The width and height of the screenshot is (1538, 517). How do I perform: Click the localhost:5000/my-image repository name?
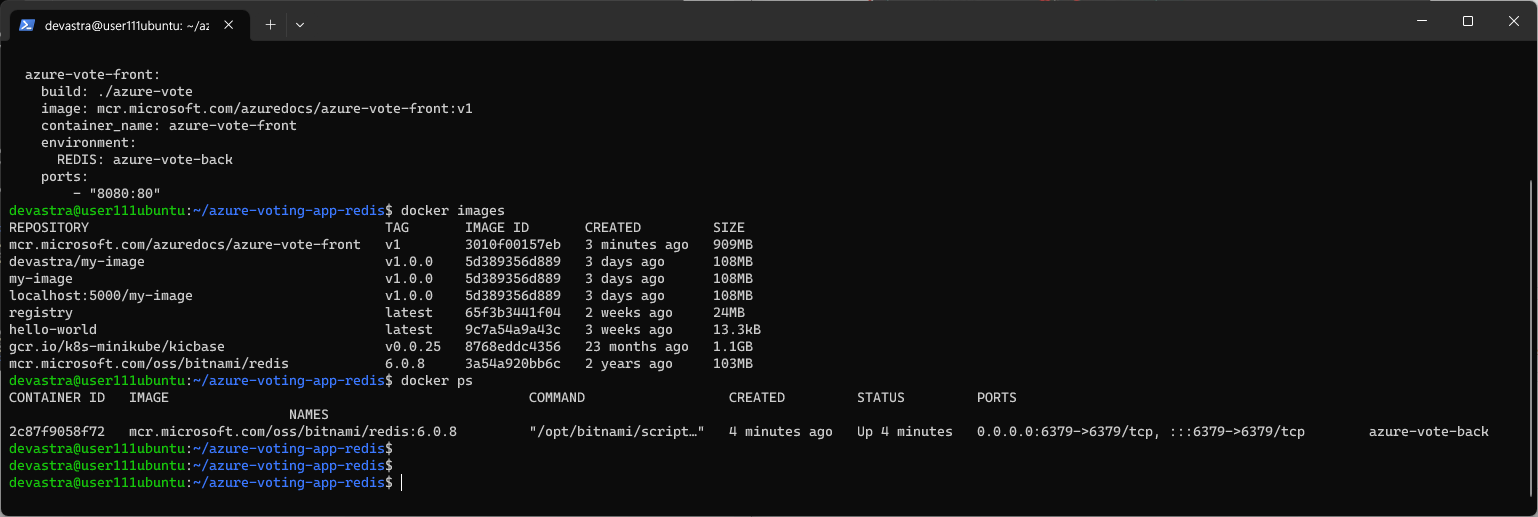(x=101, y=296)
